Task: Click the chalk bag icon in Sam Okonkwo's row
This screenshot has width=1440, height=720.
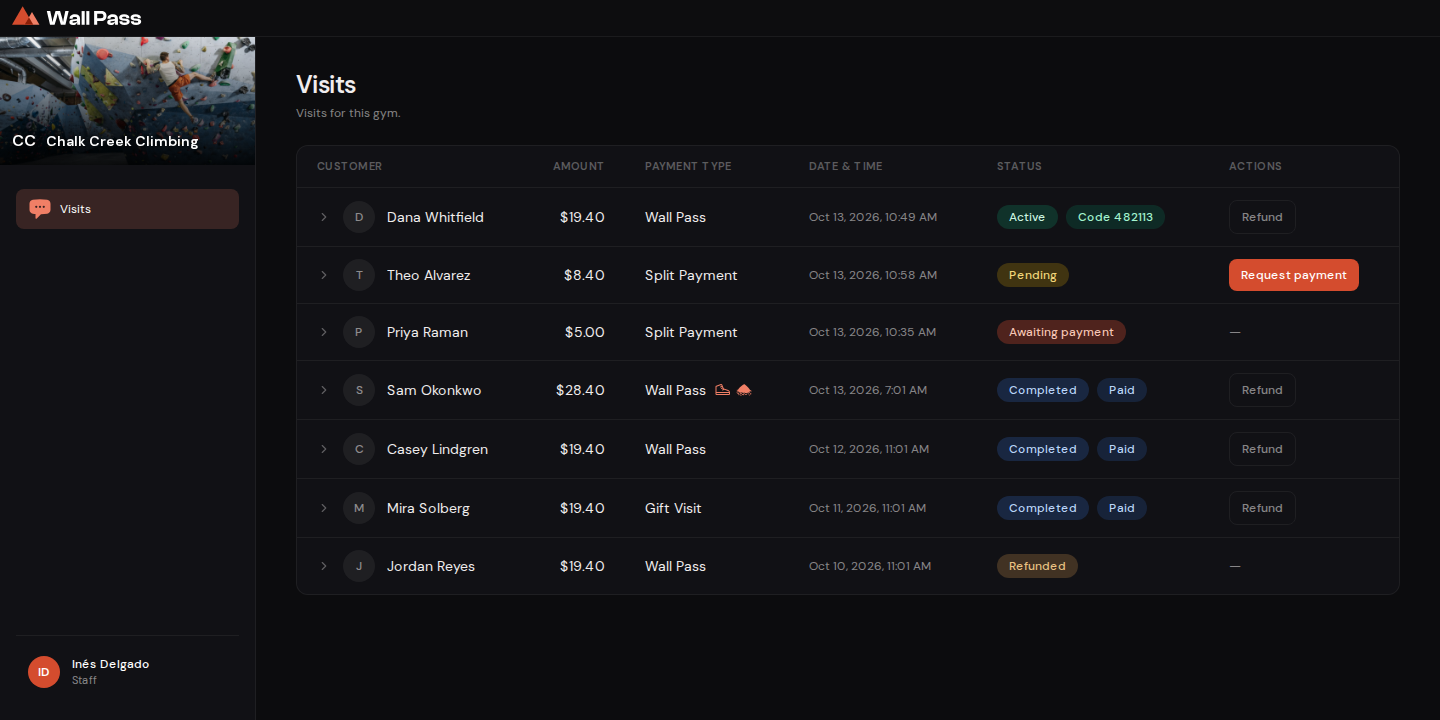Action: click(x=744, y=390)
